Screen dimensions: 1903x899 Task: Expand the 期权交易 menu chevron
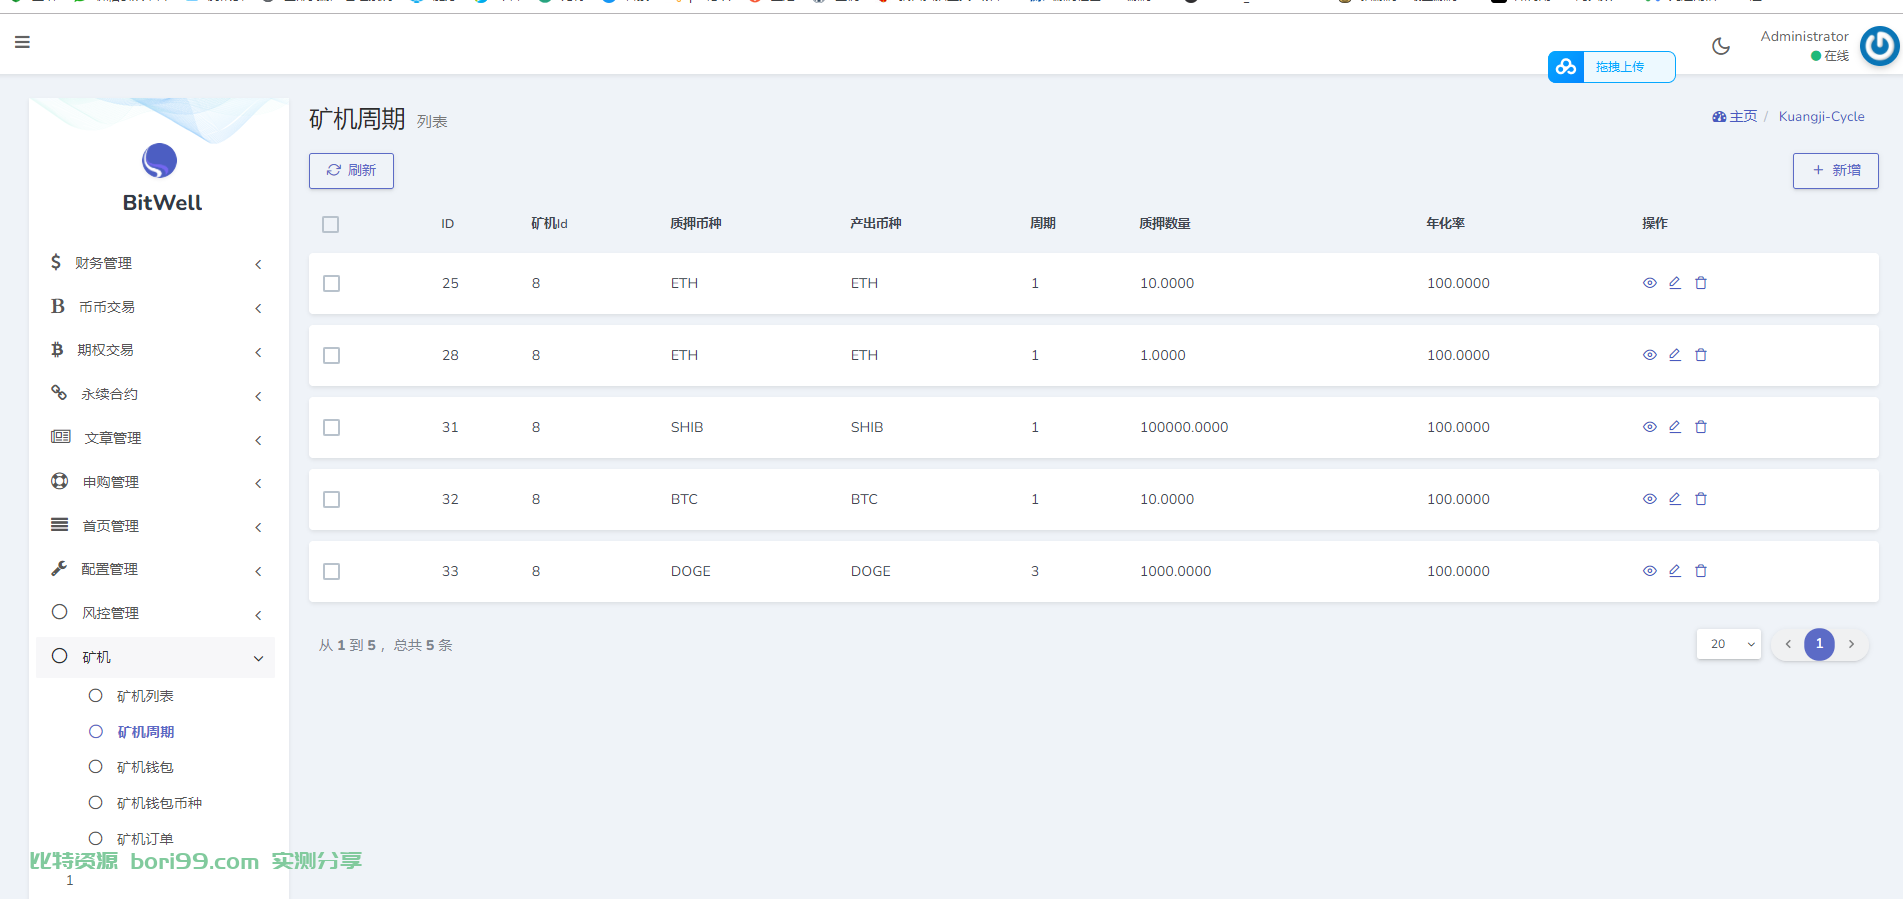coord(258,352)
